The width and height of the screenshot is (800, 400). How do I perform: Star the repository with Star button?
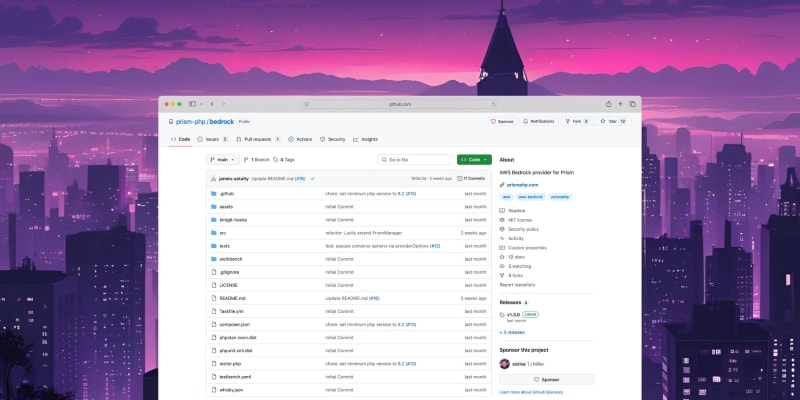point(614,121)
